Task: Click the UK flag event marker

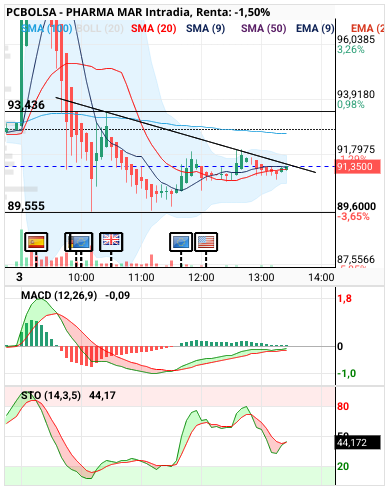Action: [x=111, y=242]
